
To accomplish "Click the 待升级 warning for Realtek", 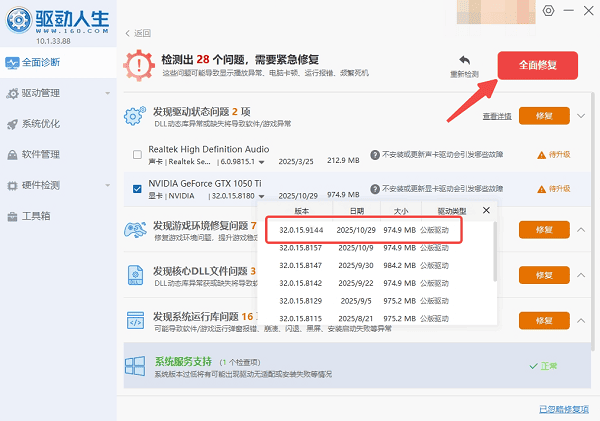I will click(554, 155).
